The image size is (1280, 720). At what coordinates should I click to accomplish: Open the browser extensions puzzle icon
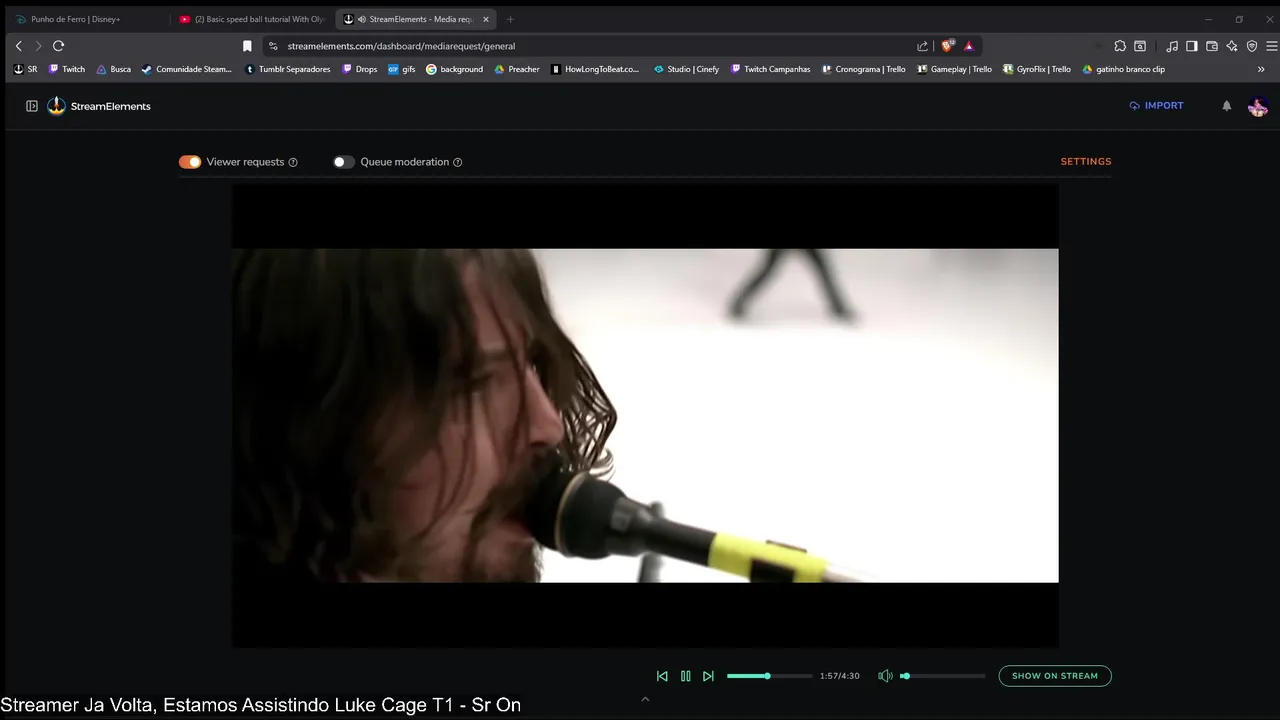point(1120,46)
